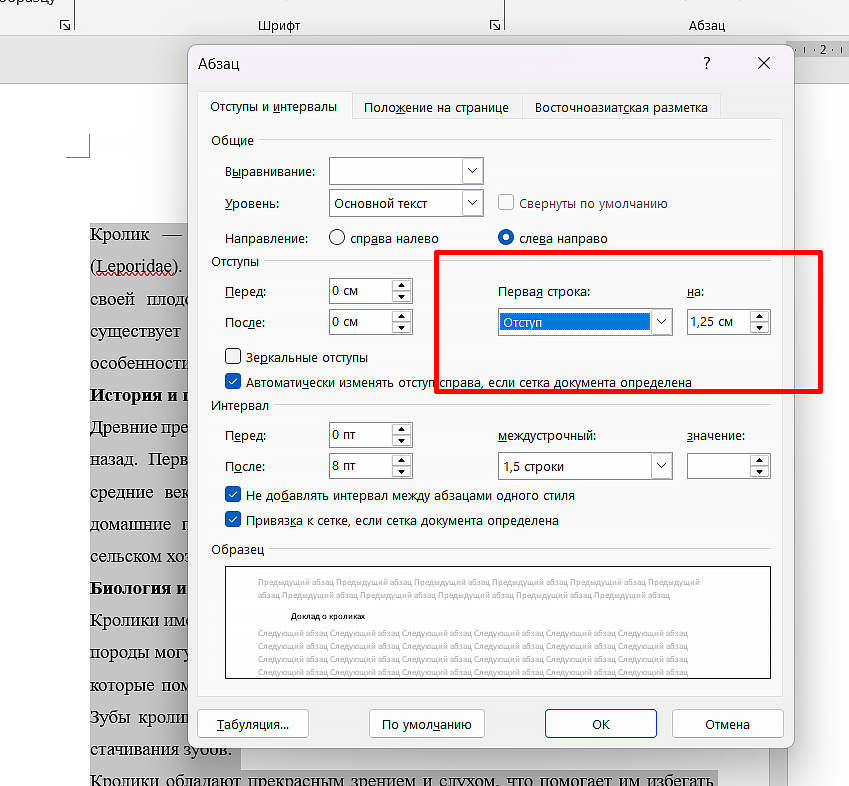Click the first line indent 1,25 см field

pos(719,322)
